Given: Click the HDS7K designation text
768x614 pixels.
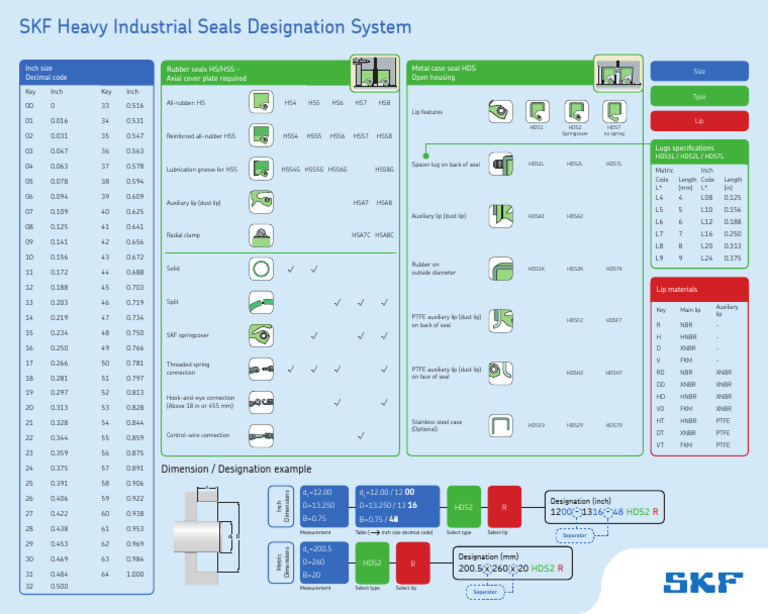Looking at the screenshot, I should click(x=614, y=269).
